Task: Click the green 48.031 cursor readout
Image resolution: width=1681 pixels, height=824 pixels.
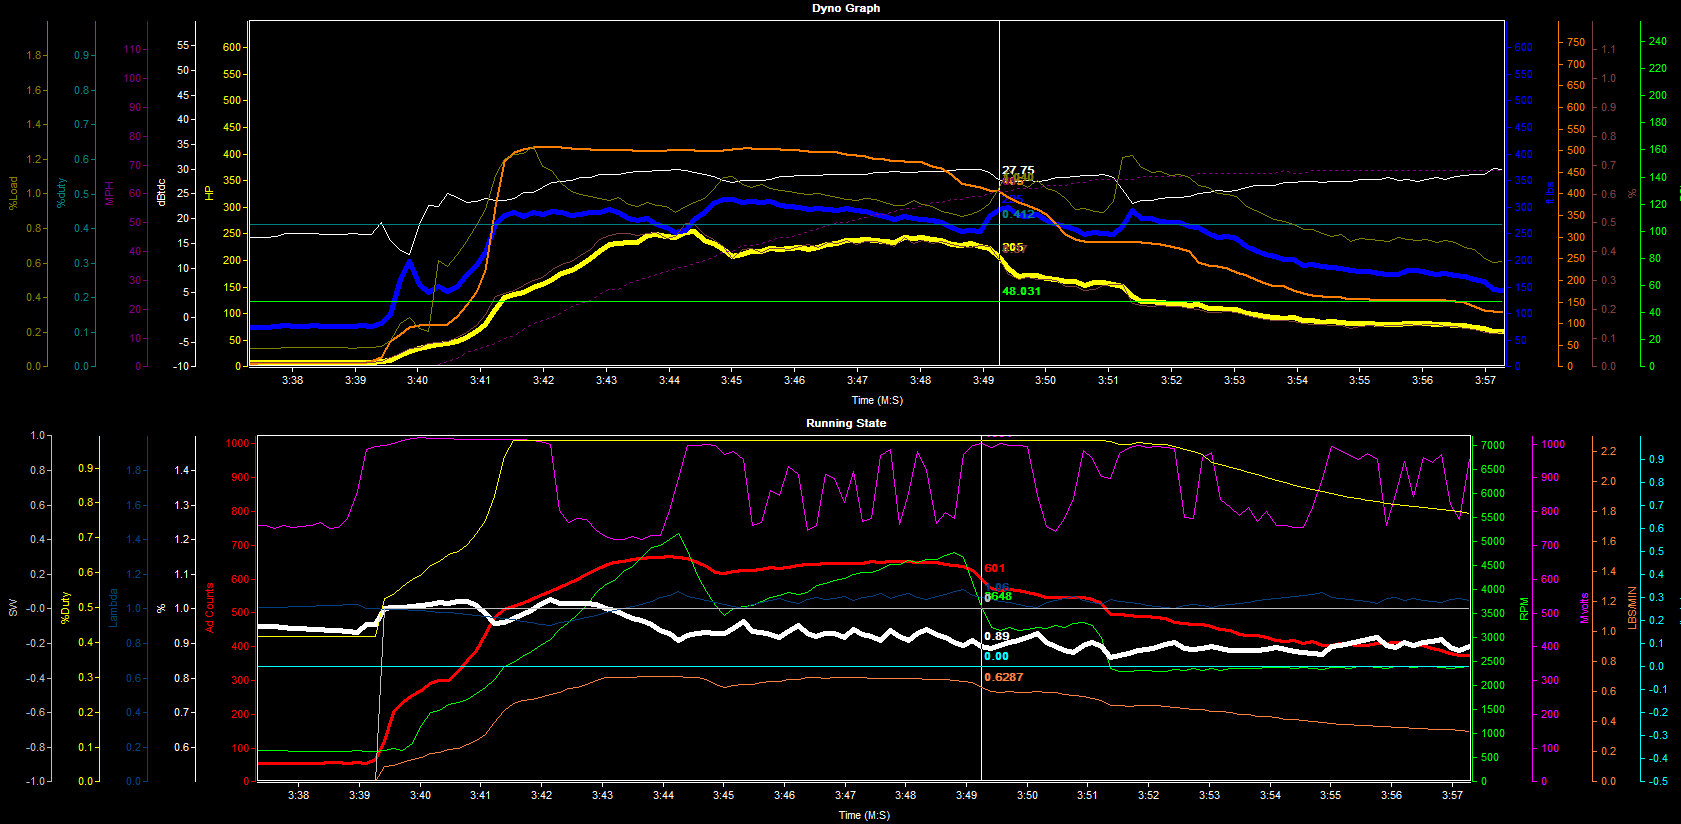Action: click(1021, 292)
